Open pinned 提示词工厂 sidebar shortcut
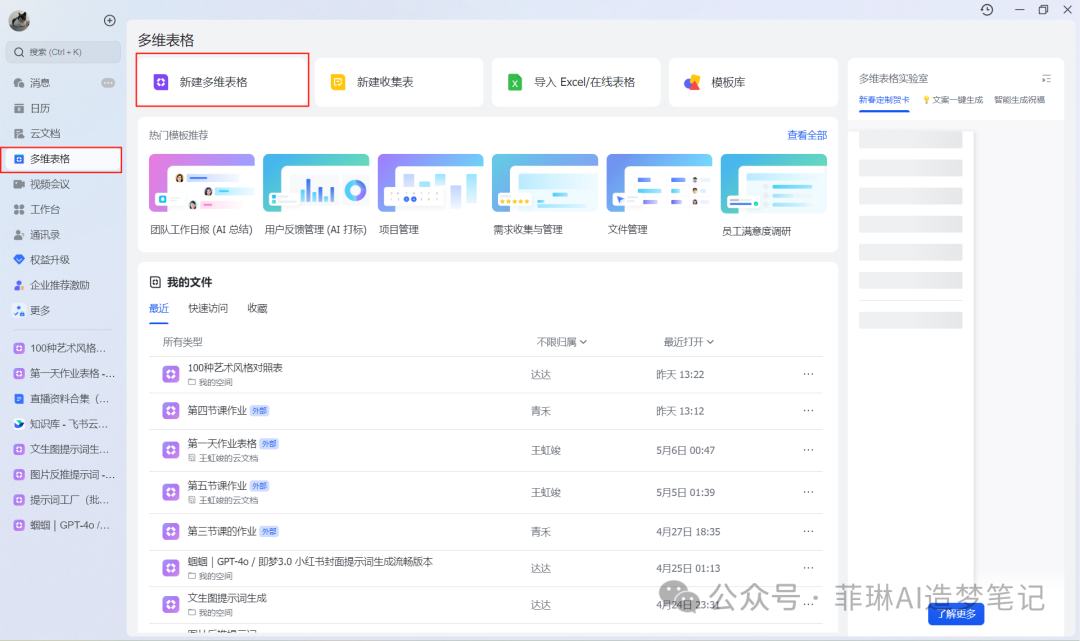1080x641 pixels. [61, 500]
